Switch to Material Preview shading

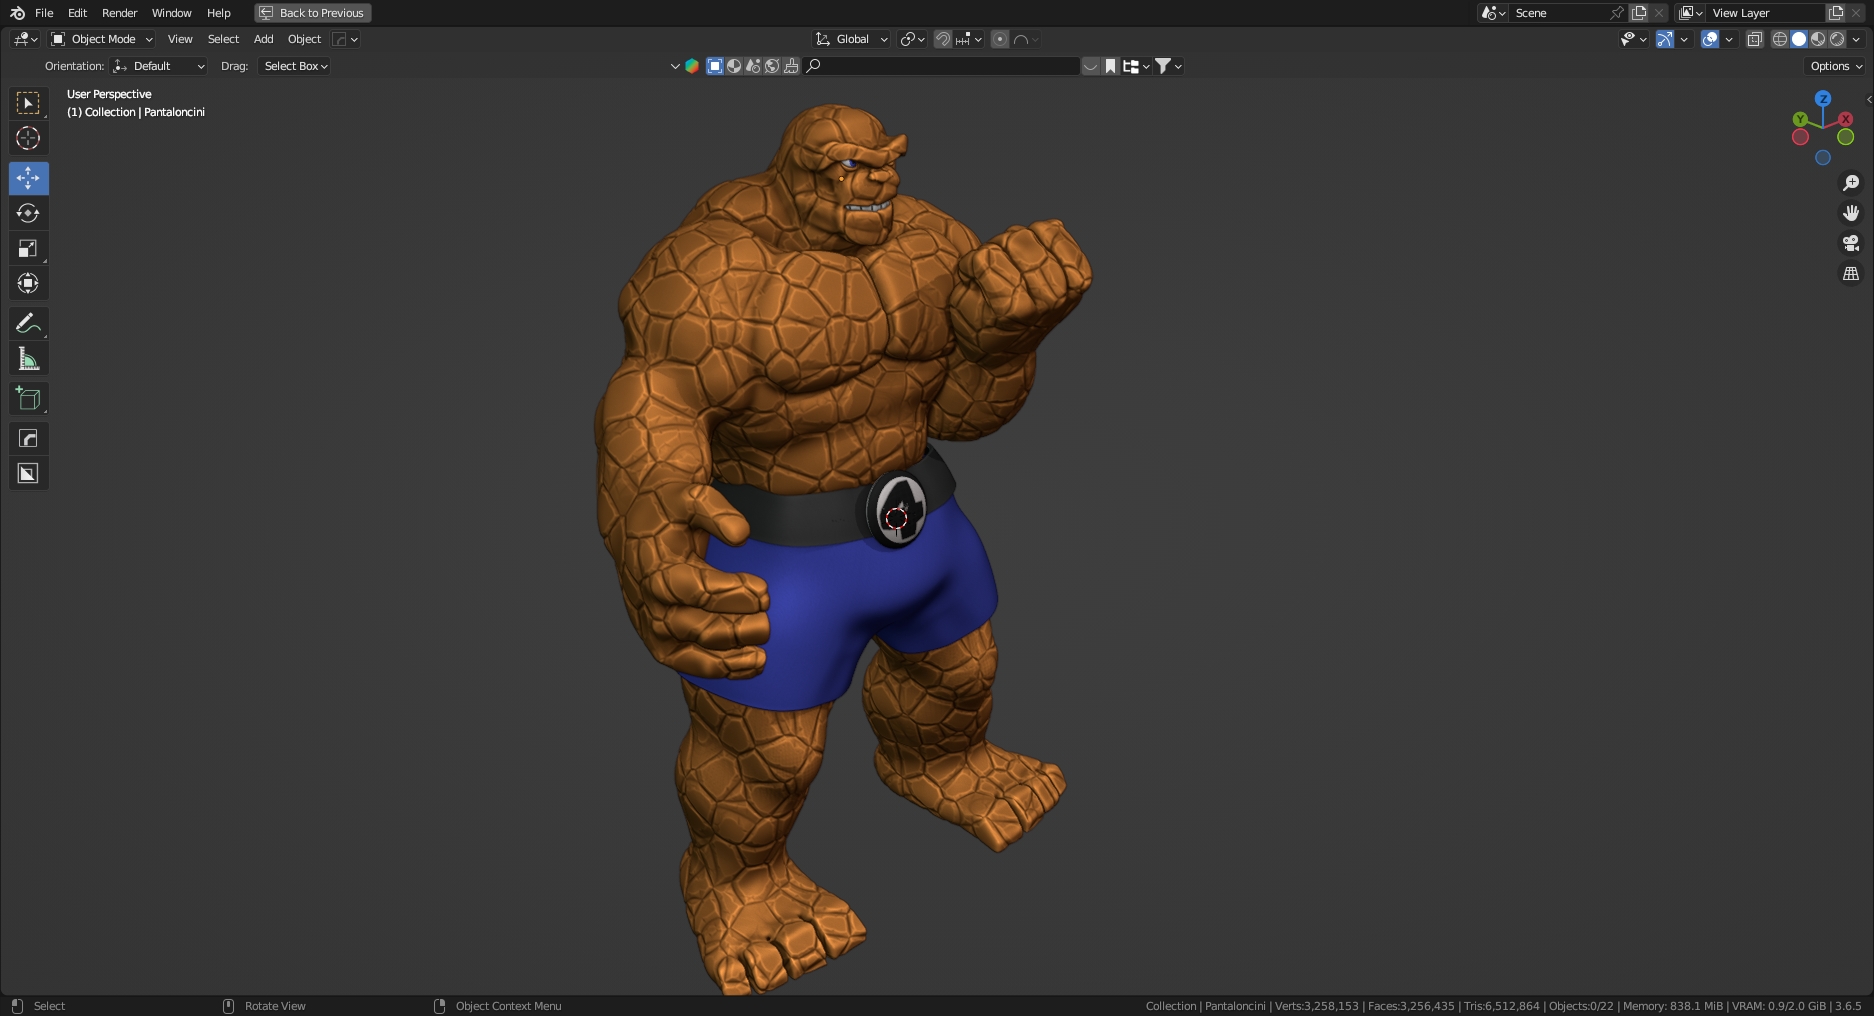click(x=1818, y=39)
